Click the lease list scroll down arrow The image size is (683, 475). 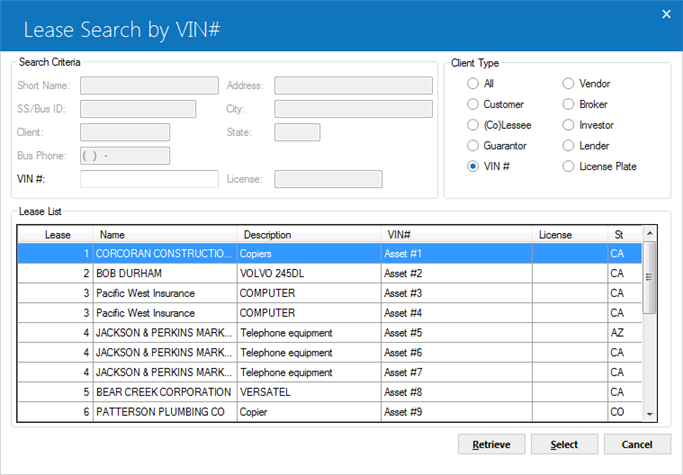[649, 414]
